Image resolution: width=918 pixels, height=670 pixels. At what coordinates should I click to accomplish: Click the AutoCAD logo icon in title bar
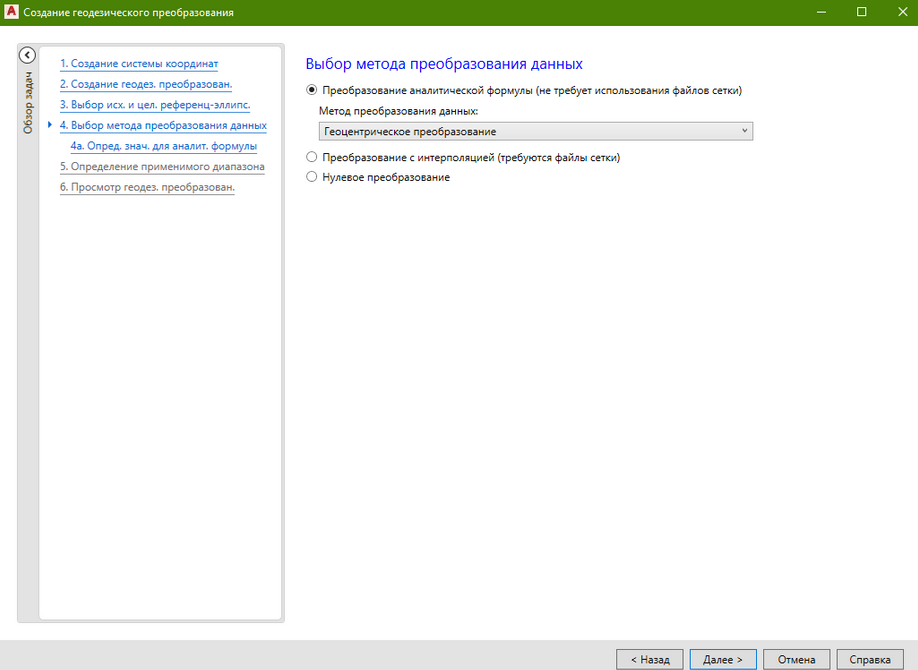[12, 12]
